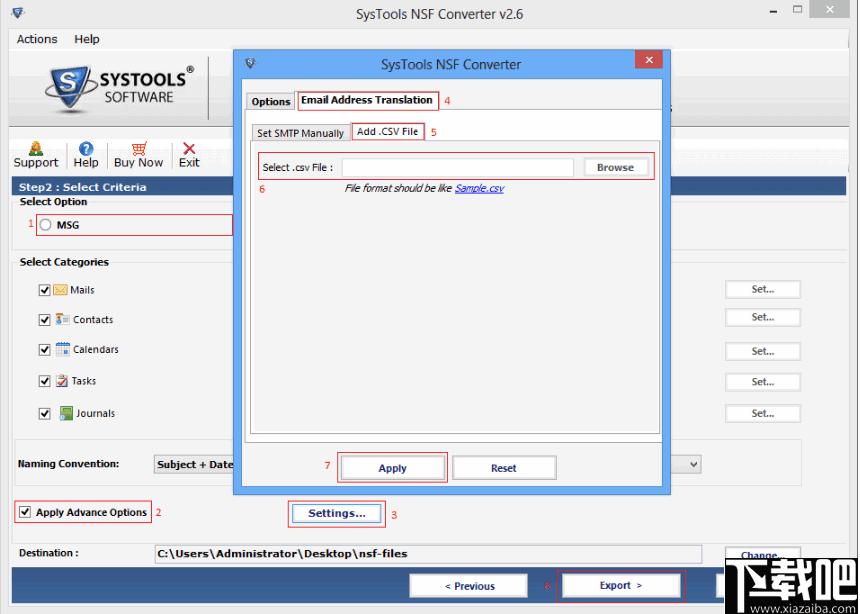860x614 pixels.
Task: Expand the Naming Convention dropdown arrow
Action: (694, 464)
